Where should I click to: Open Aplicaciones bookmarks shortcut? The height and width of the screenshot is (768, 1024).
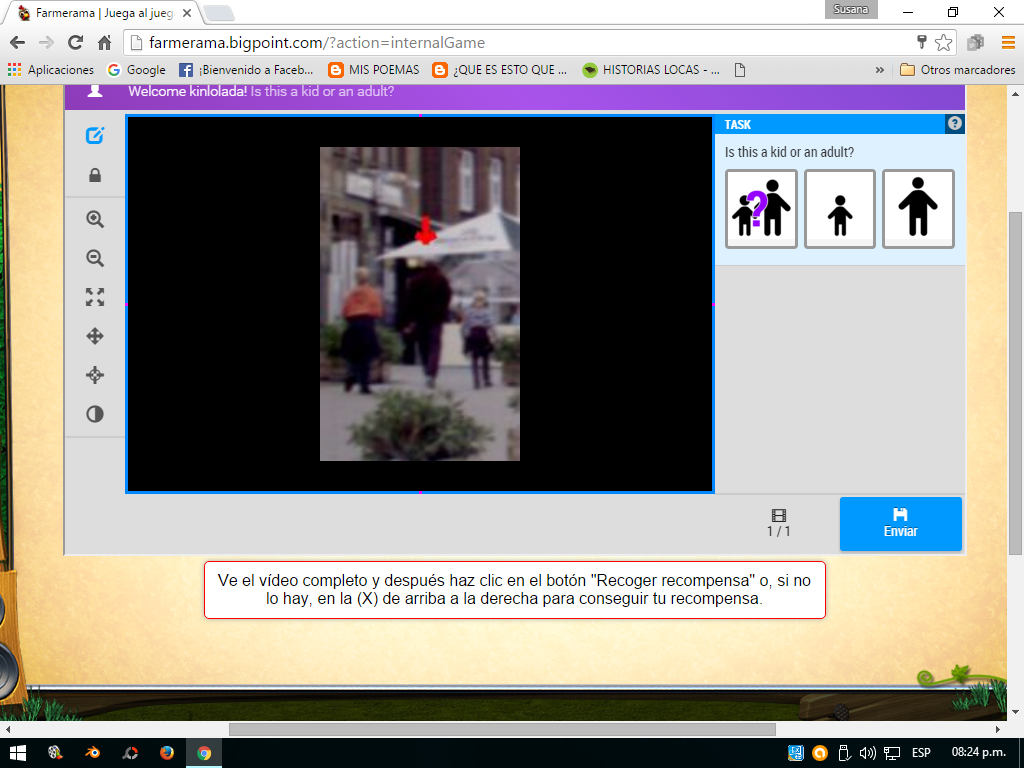(x=50, y=70)
